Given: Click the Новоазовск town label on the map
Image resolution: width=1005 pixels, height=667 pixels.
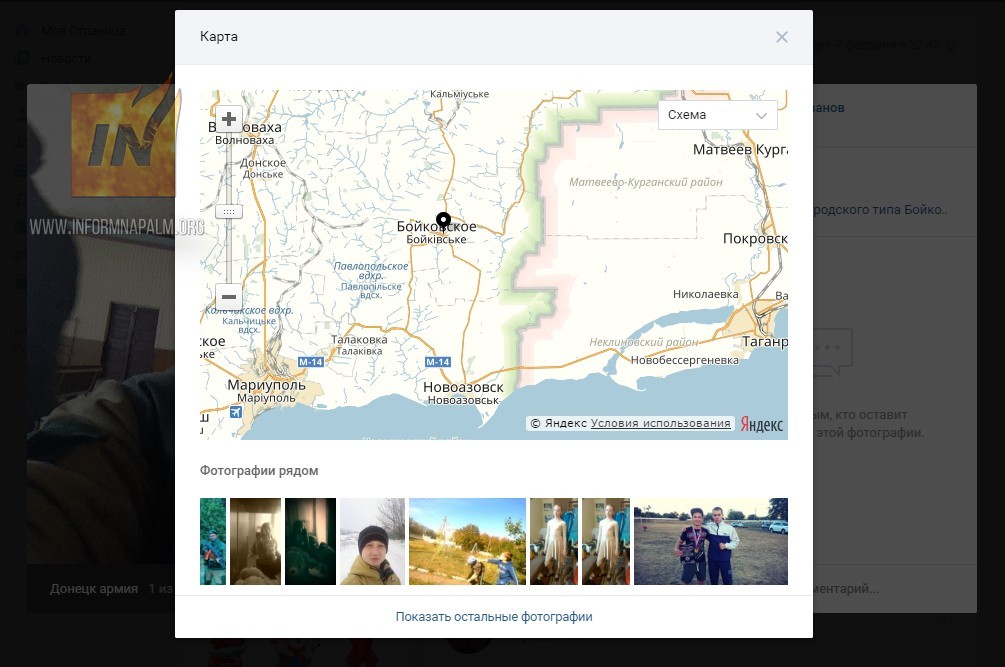Looking at the screenshot, I should click(x=463, y=387).
